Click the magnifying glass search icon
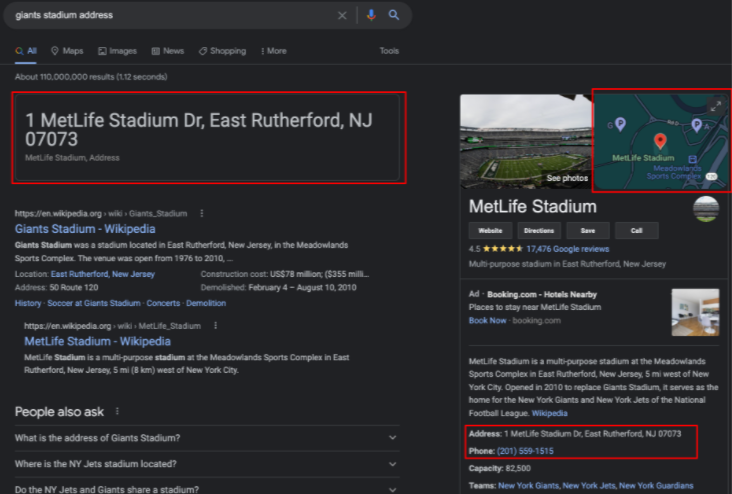This screenshot has width=732, height=494. pos(394,15)
